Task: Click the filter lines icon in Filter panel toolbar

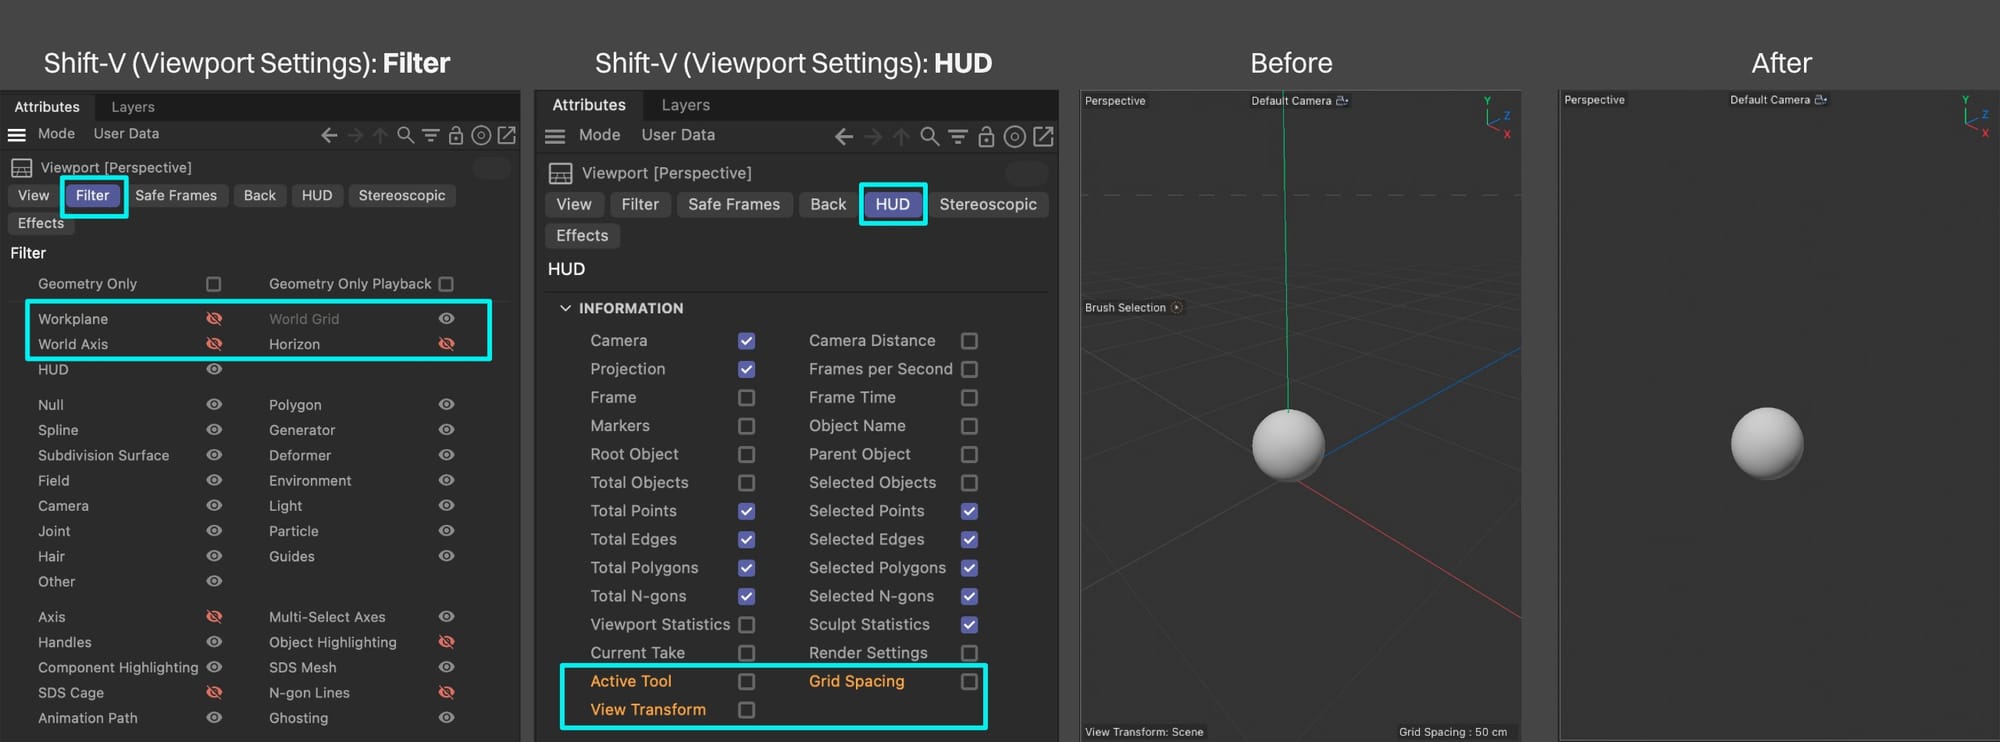Action: [431, 135]
